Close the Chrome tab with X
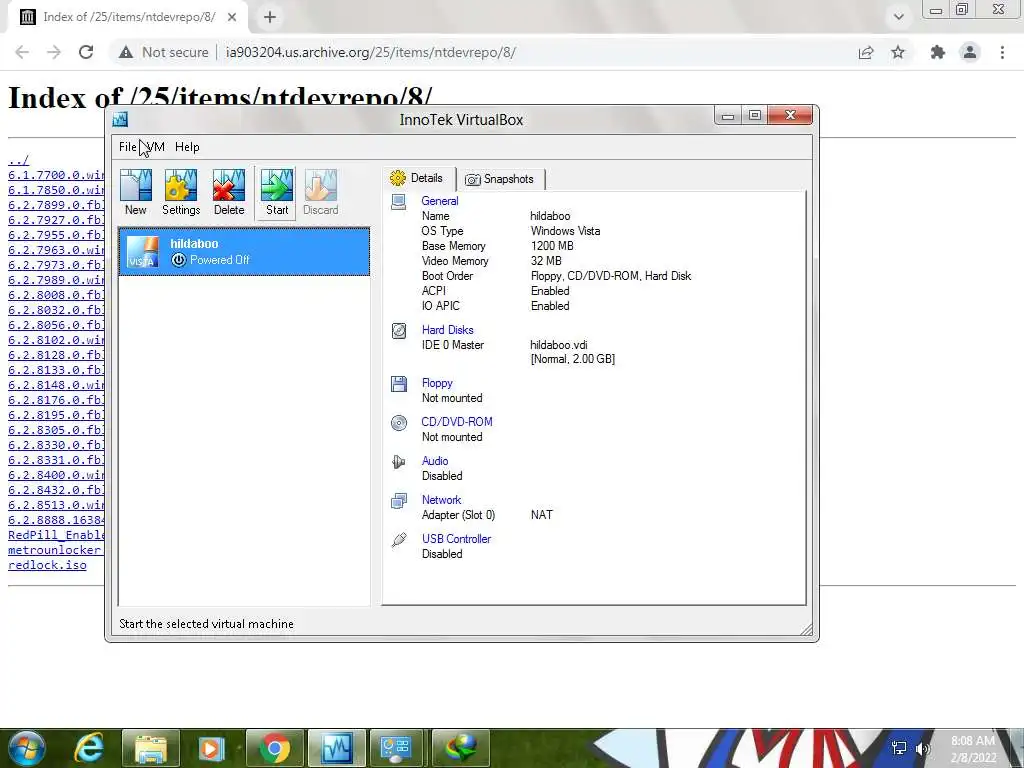Image resolution: width=1024 pixels, height=768 pixels. (232, 17)
